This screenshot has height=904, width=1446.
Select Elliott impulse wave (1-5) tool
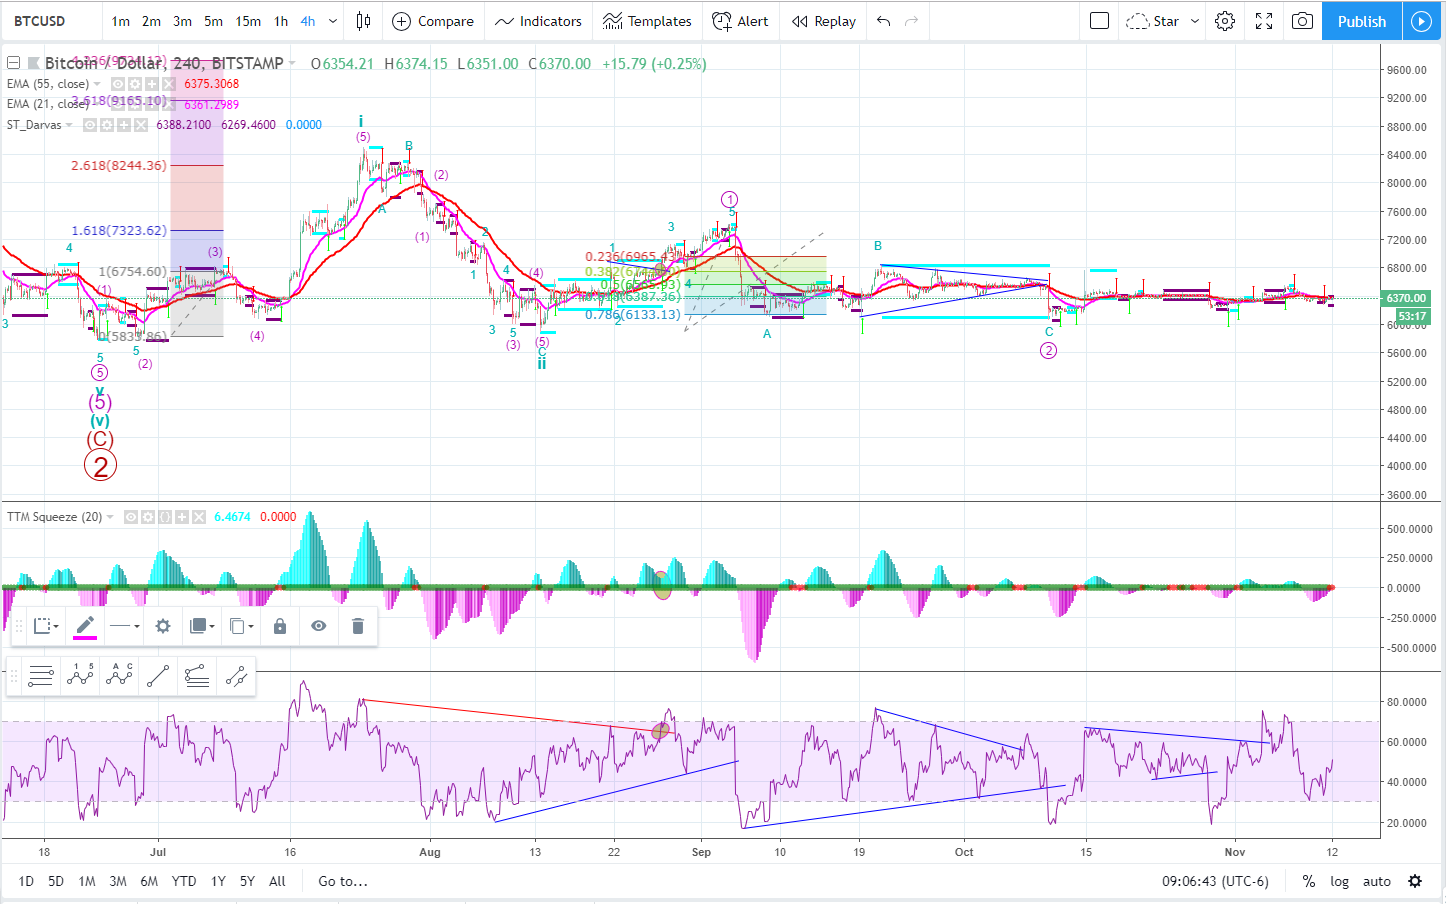coord(80,676)
